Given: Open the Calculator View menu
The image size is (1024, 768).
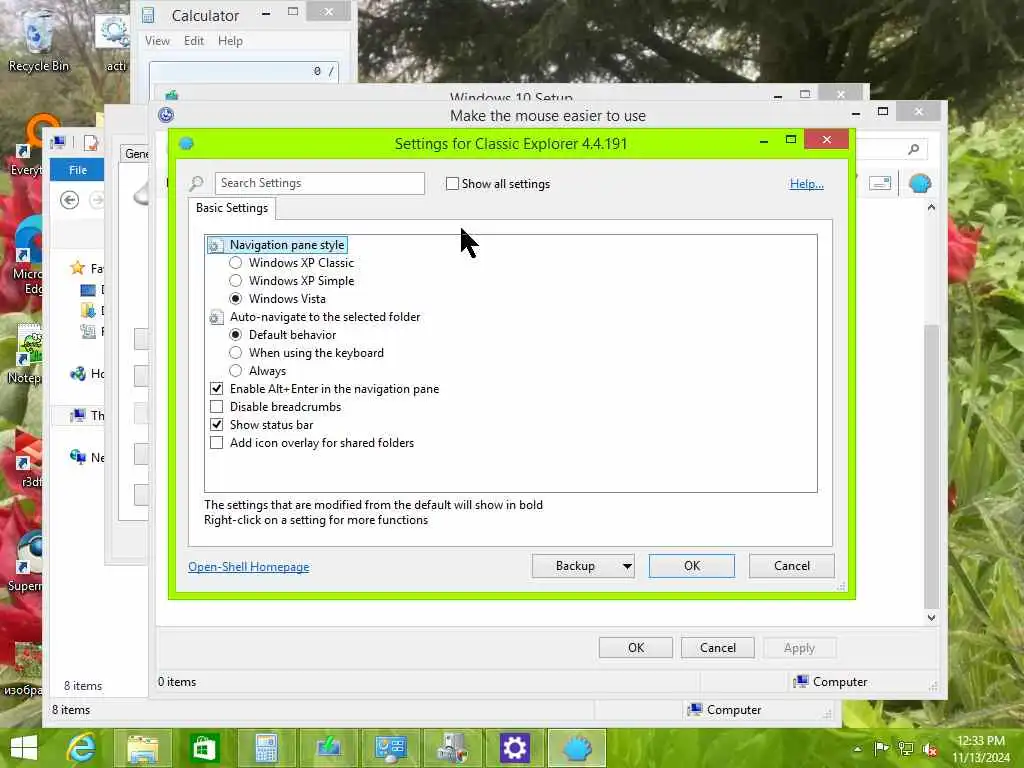Looking at the screenshot, I should point(157,40).
